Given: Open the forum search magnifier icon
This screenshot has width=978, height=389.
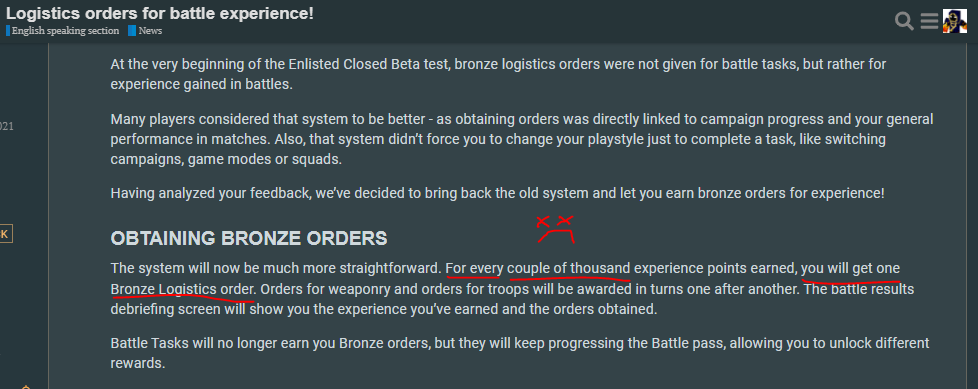Looking at the screenshot, I should point(904,21).
